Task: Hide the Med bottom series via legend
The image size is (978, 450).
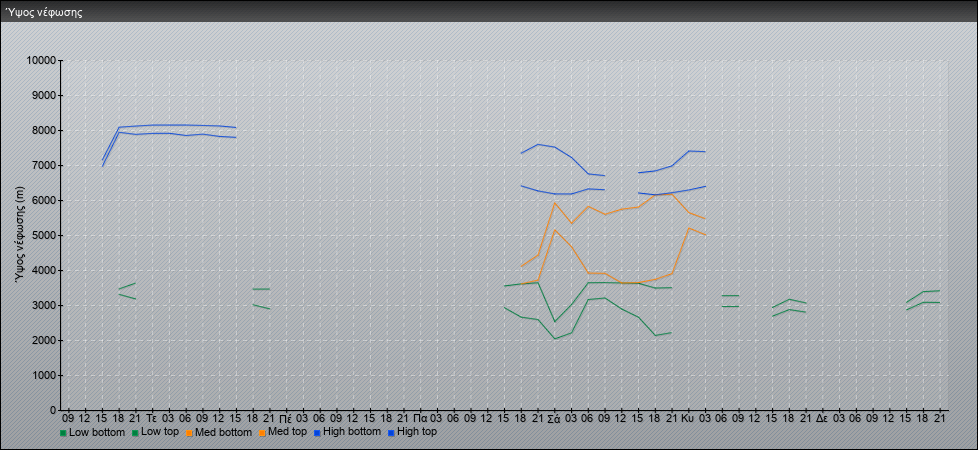Action: pos(218,432)
